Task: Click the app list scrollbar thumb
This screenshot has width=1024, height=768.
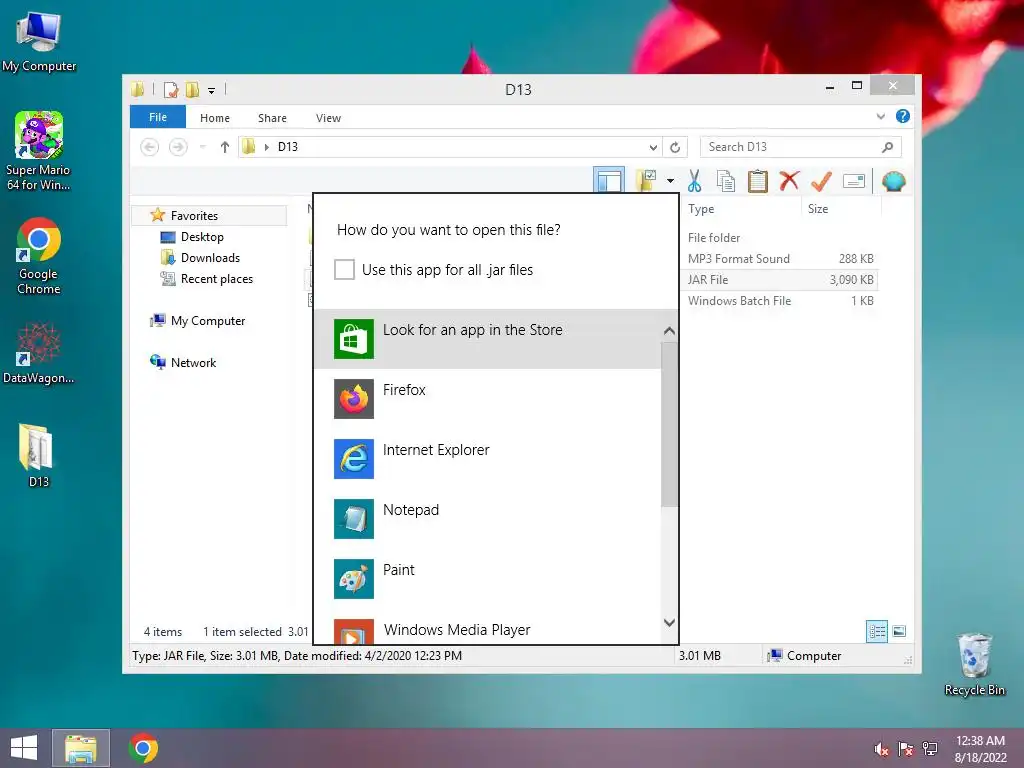Action: (669, 424)
